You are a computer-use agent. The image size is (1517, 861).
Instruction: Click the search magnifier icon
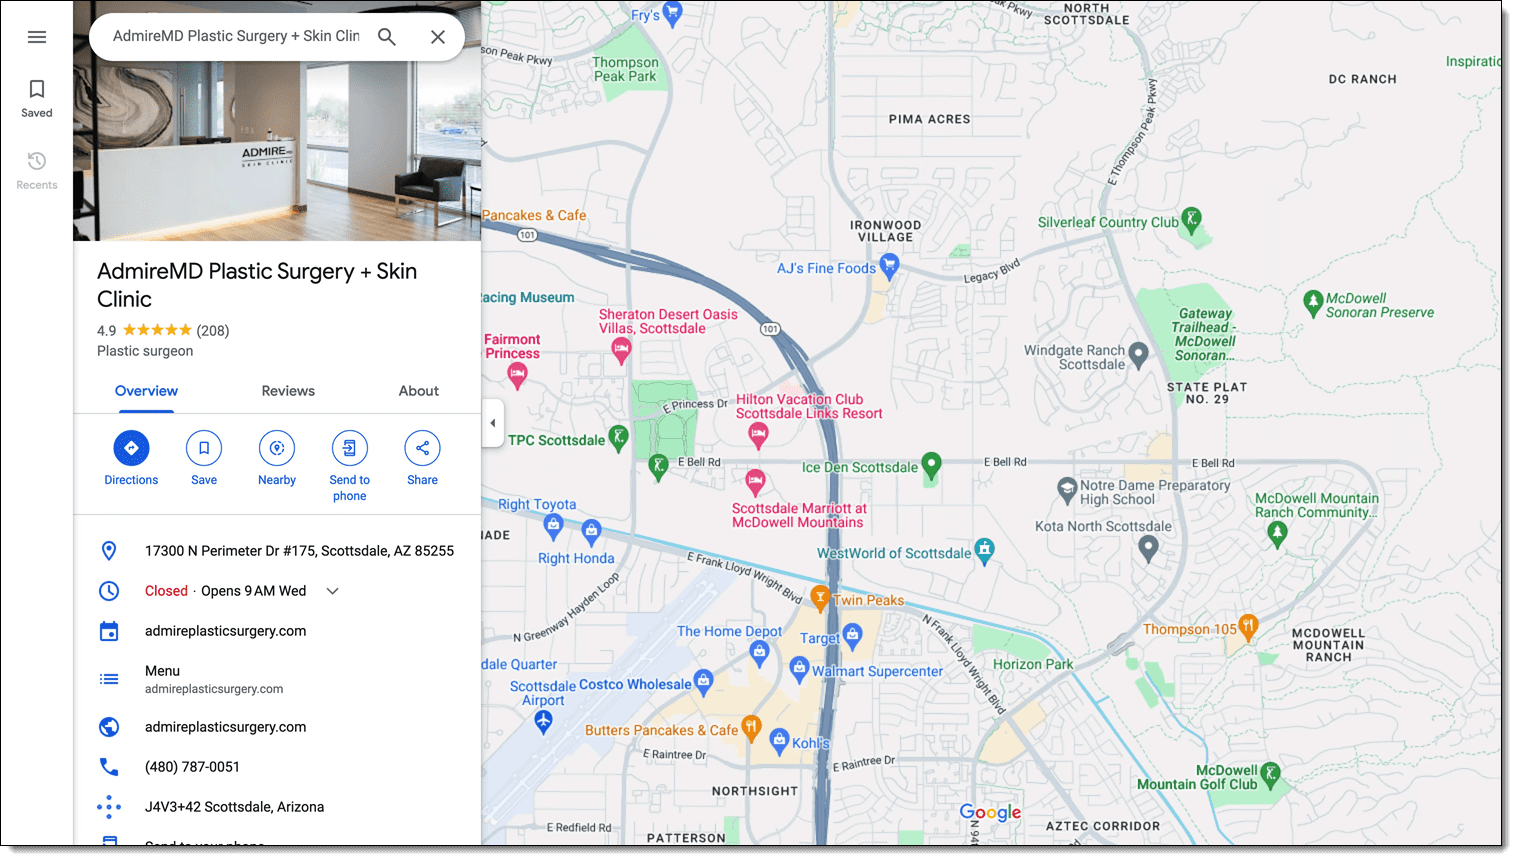pos(387,37)
